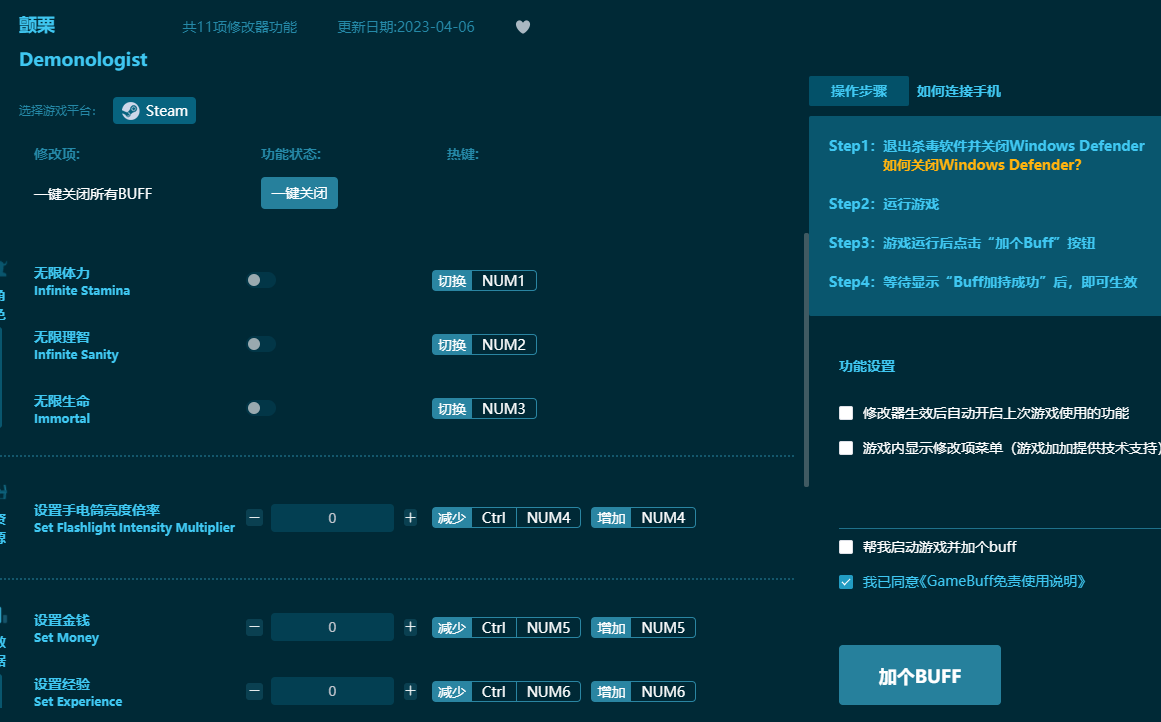Click the plus button for Set Experience
This screenshot has height=722, width=1161.
pyautogui.click(x=410, y=691)
